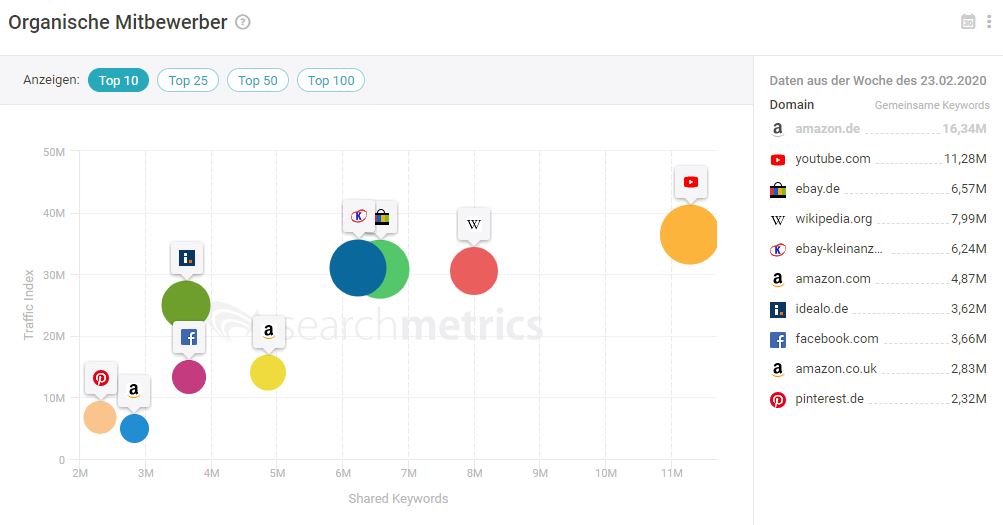1003x525 pixels.
Task: Click amazon.com in the domain list
Action: pos(832,279)
